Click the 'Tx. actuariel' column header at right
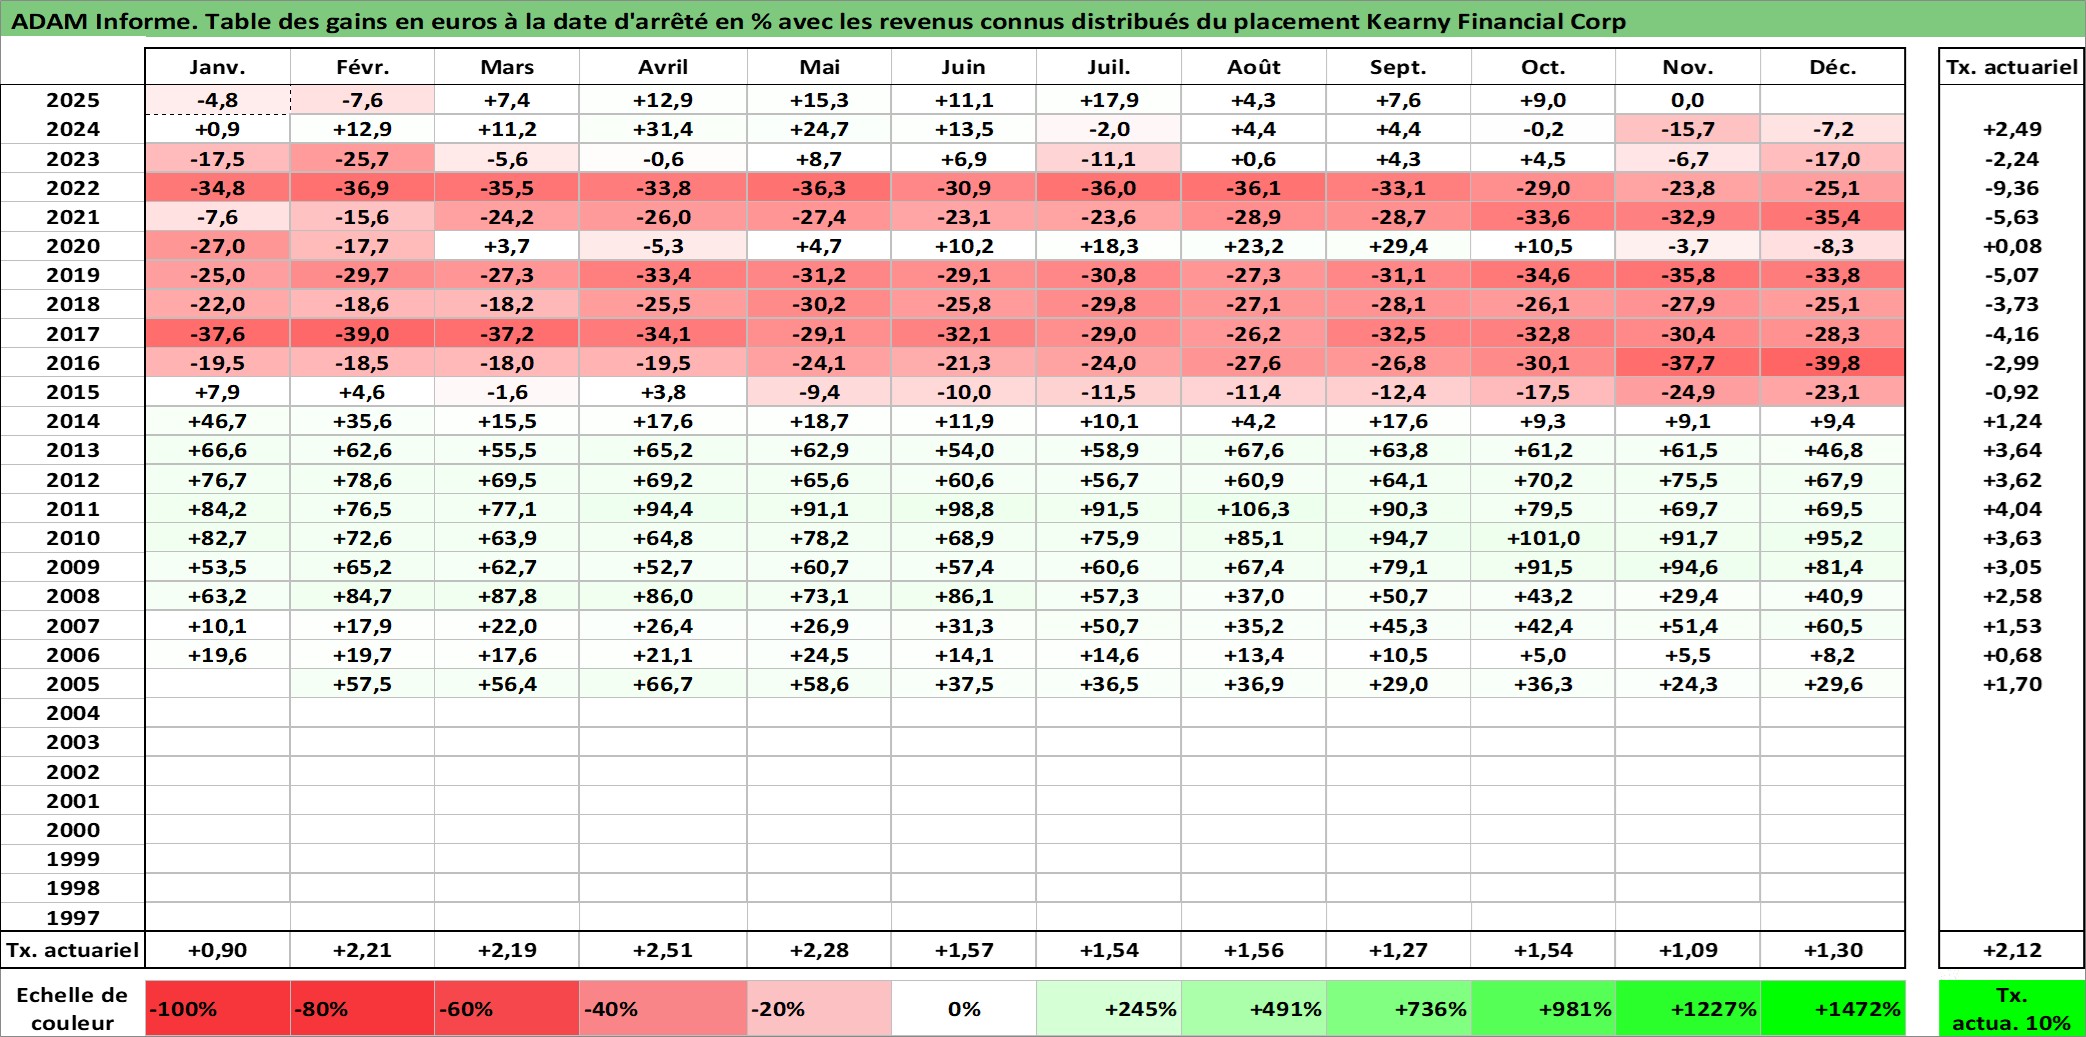This screenshot has width=2086, height=1037. 2012,67
